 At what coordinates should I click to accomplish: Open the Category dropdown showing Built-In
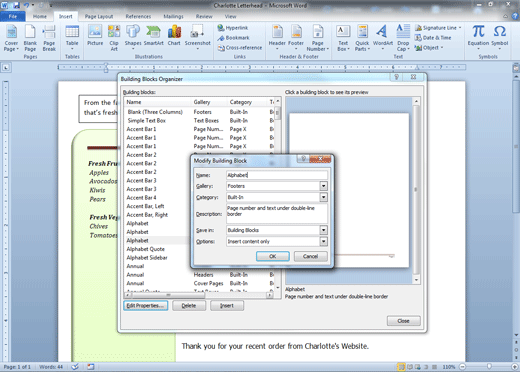click(x=323, y=197)
